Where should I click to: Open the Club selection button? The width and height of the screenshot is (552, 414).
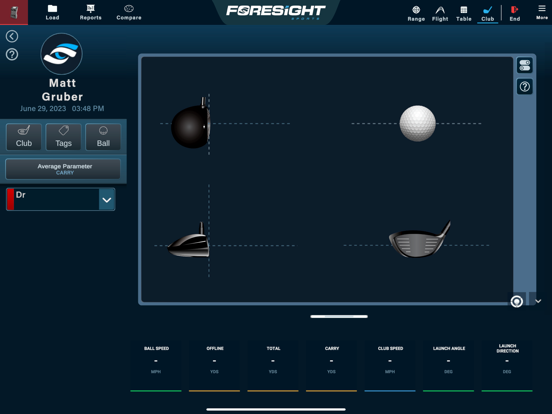click(24, 137)
